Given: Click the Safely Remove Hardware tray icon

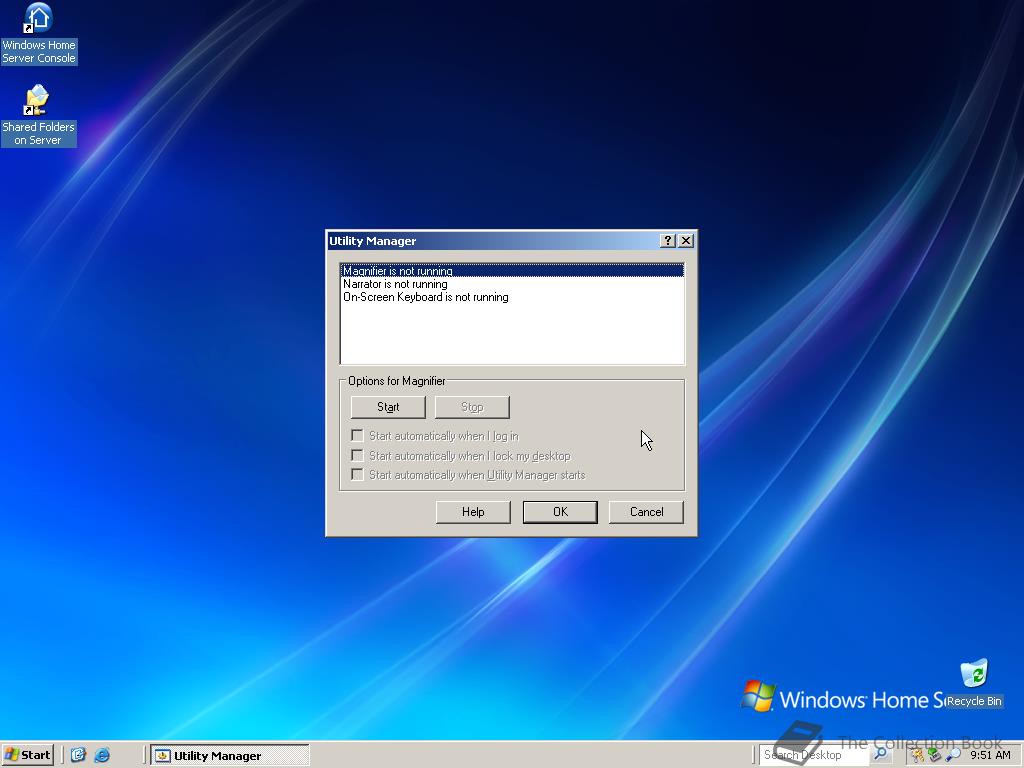Looking at the screenshot, I should [935, 755].
